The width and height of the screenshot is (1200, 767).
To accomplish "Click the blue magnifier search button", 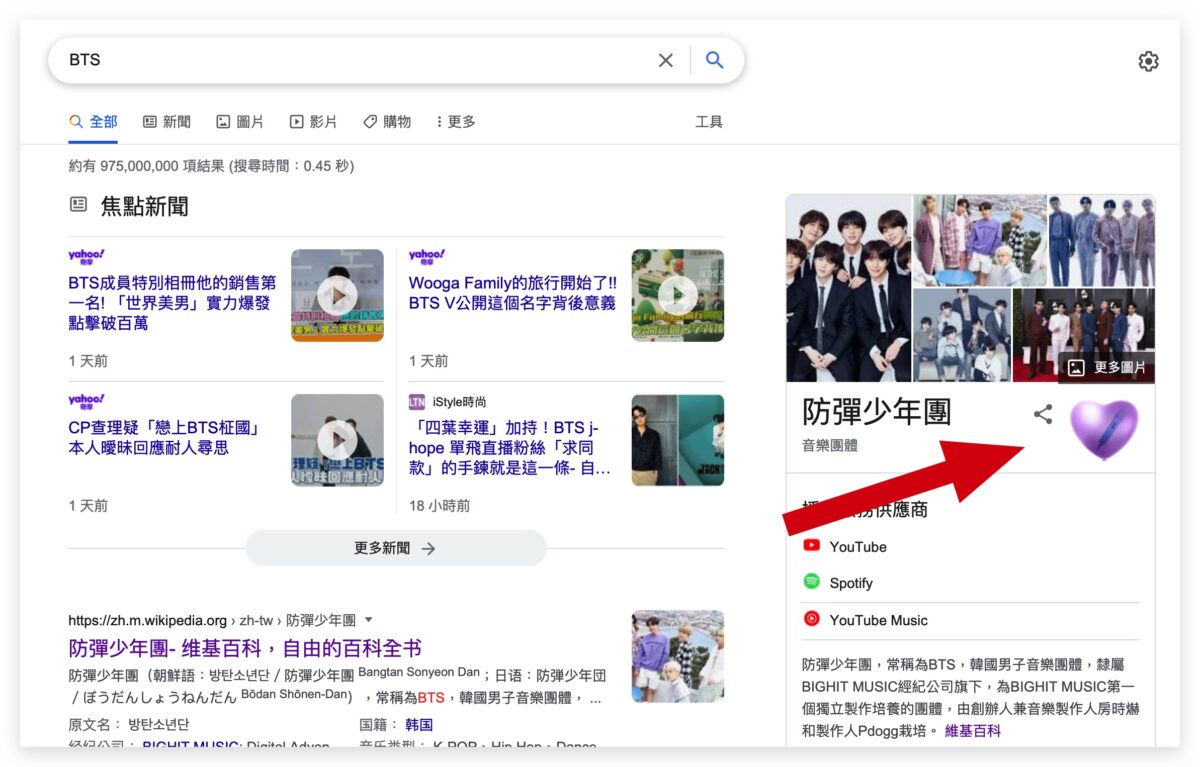I will pyautogui.click(x=714, y=60).
